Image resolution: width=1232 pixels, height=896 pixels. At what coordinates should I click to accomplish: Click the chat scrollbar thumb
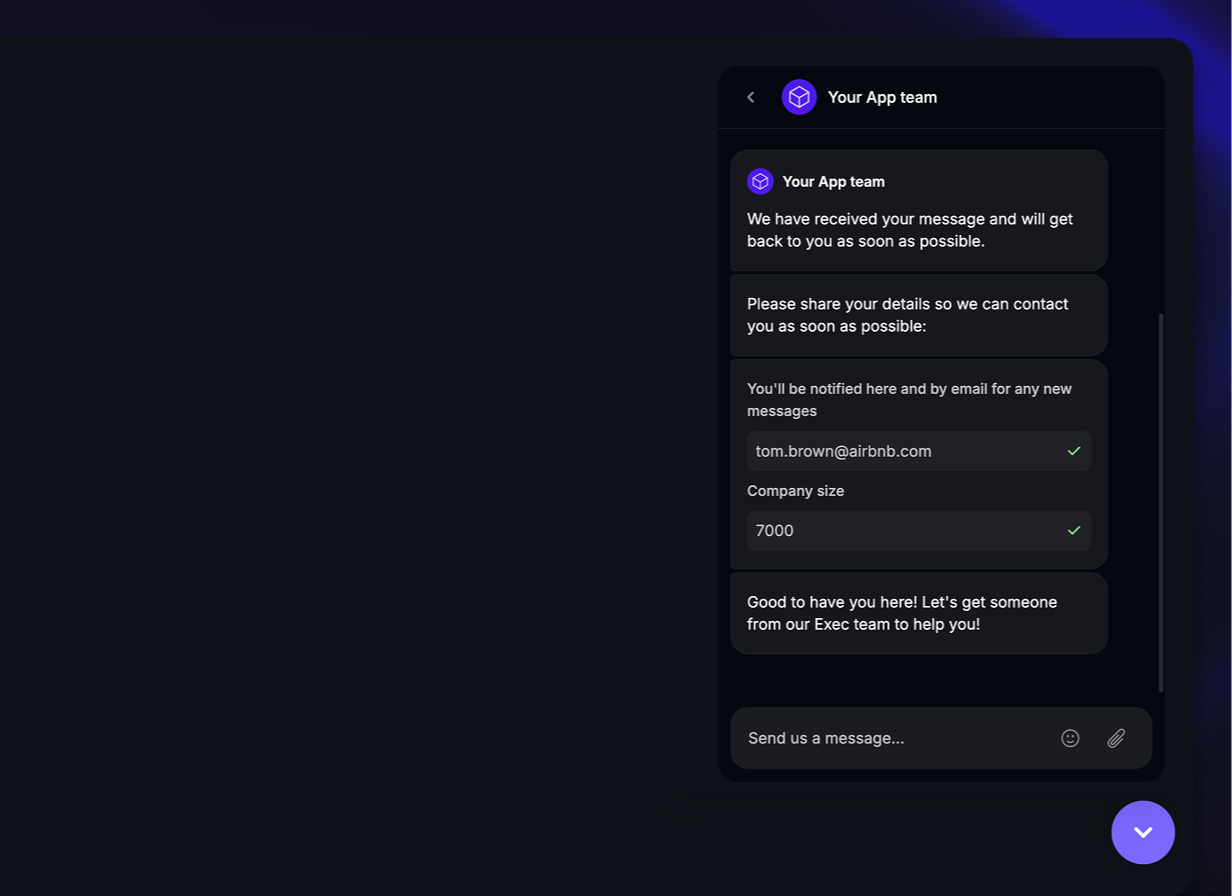click(x=1161, y=500)
